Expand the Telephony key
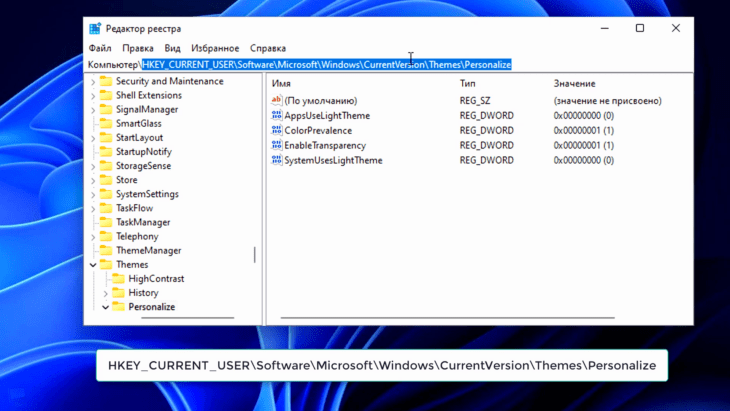 93,237
